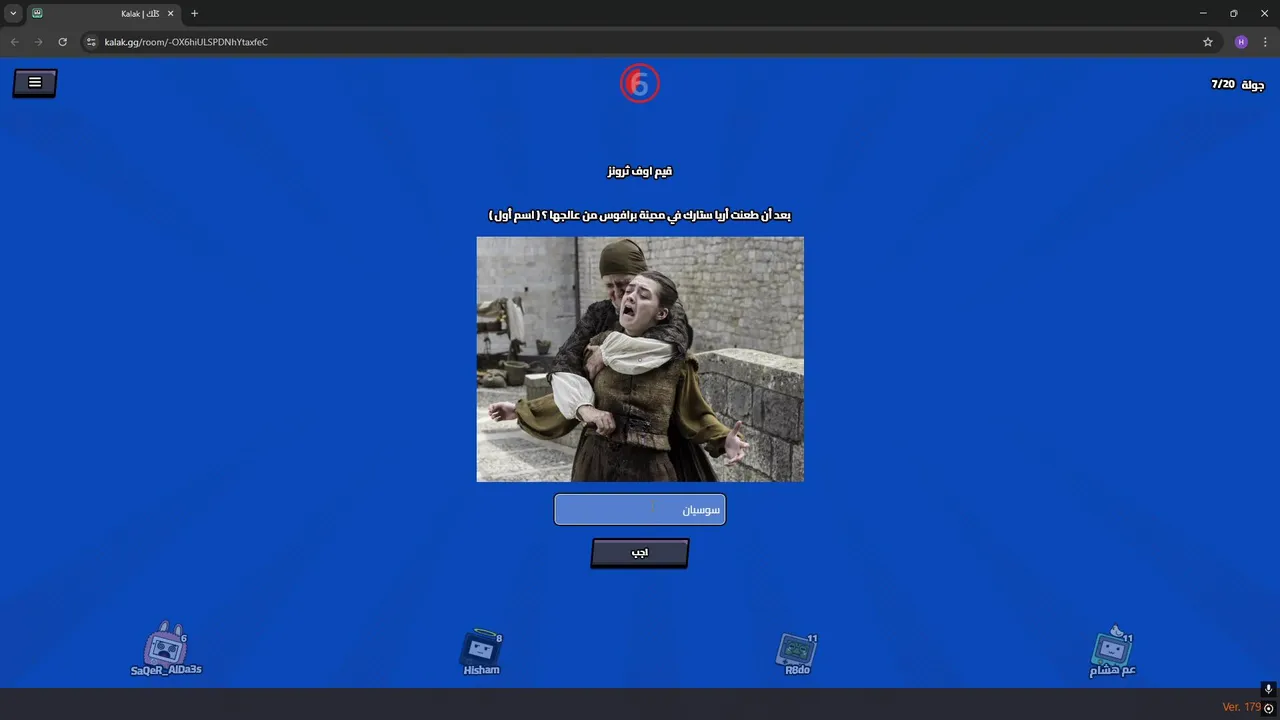Screen dimensions: 1280x720
Task: Go forward in browser history
Action: click(38, 42)
